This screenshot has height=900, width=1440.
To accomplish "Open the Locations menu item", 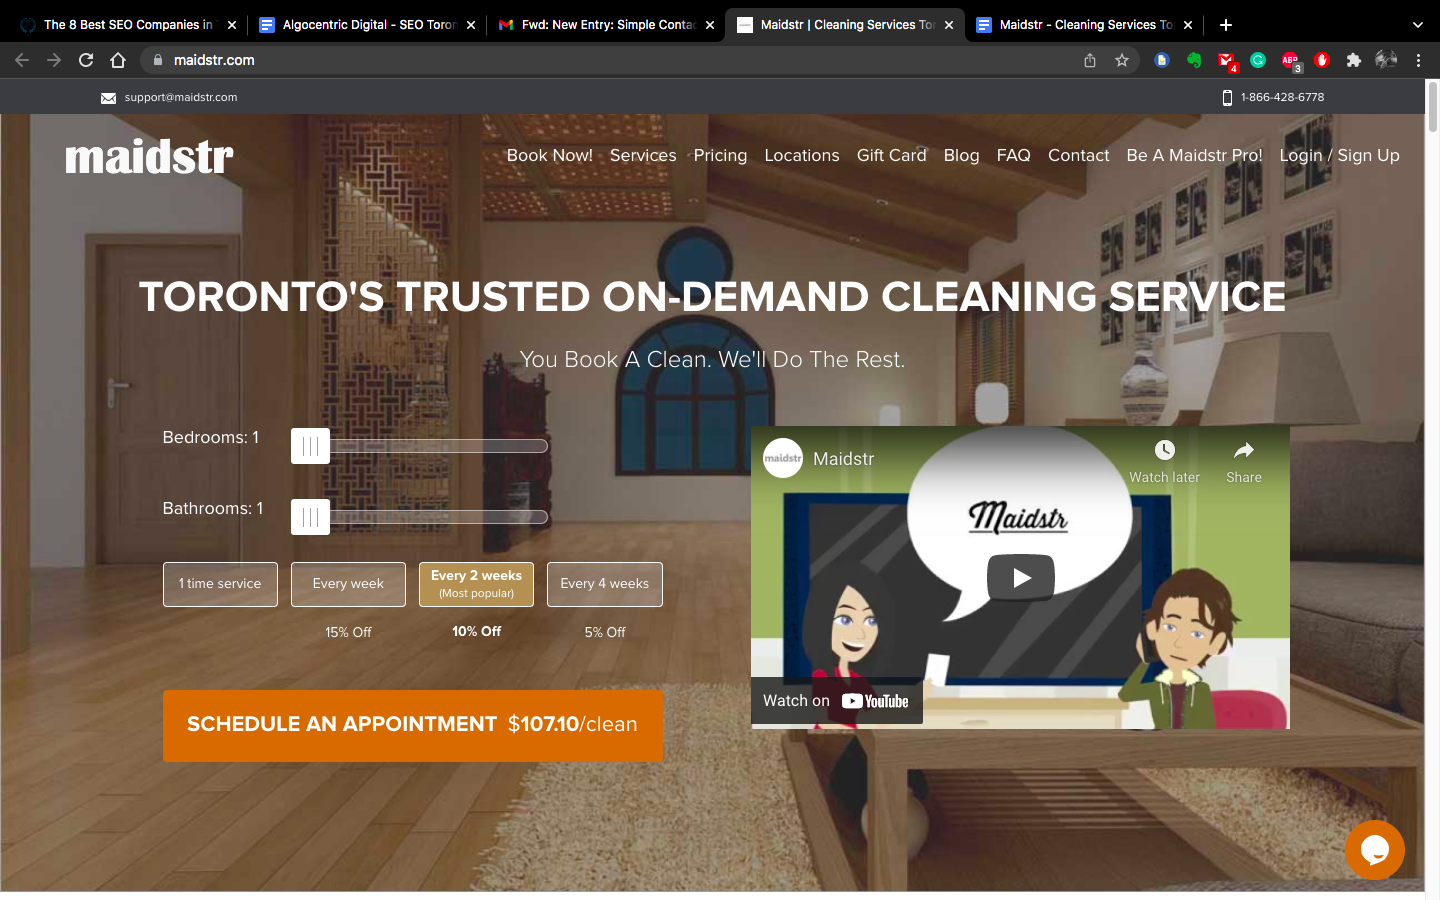I will coord(802,155).
